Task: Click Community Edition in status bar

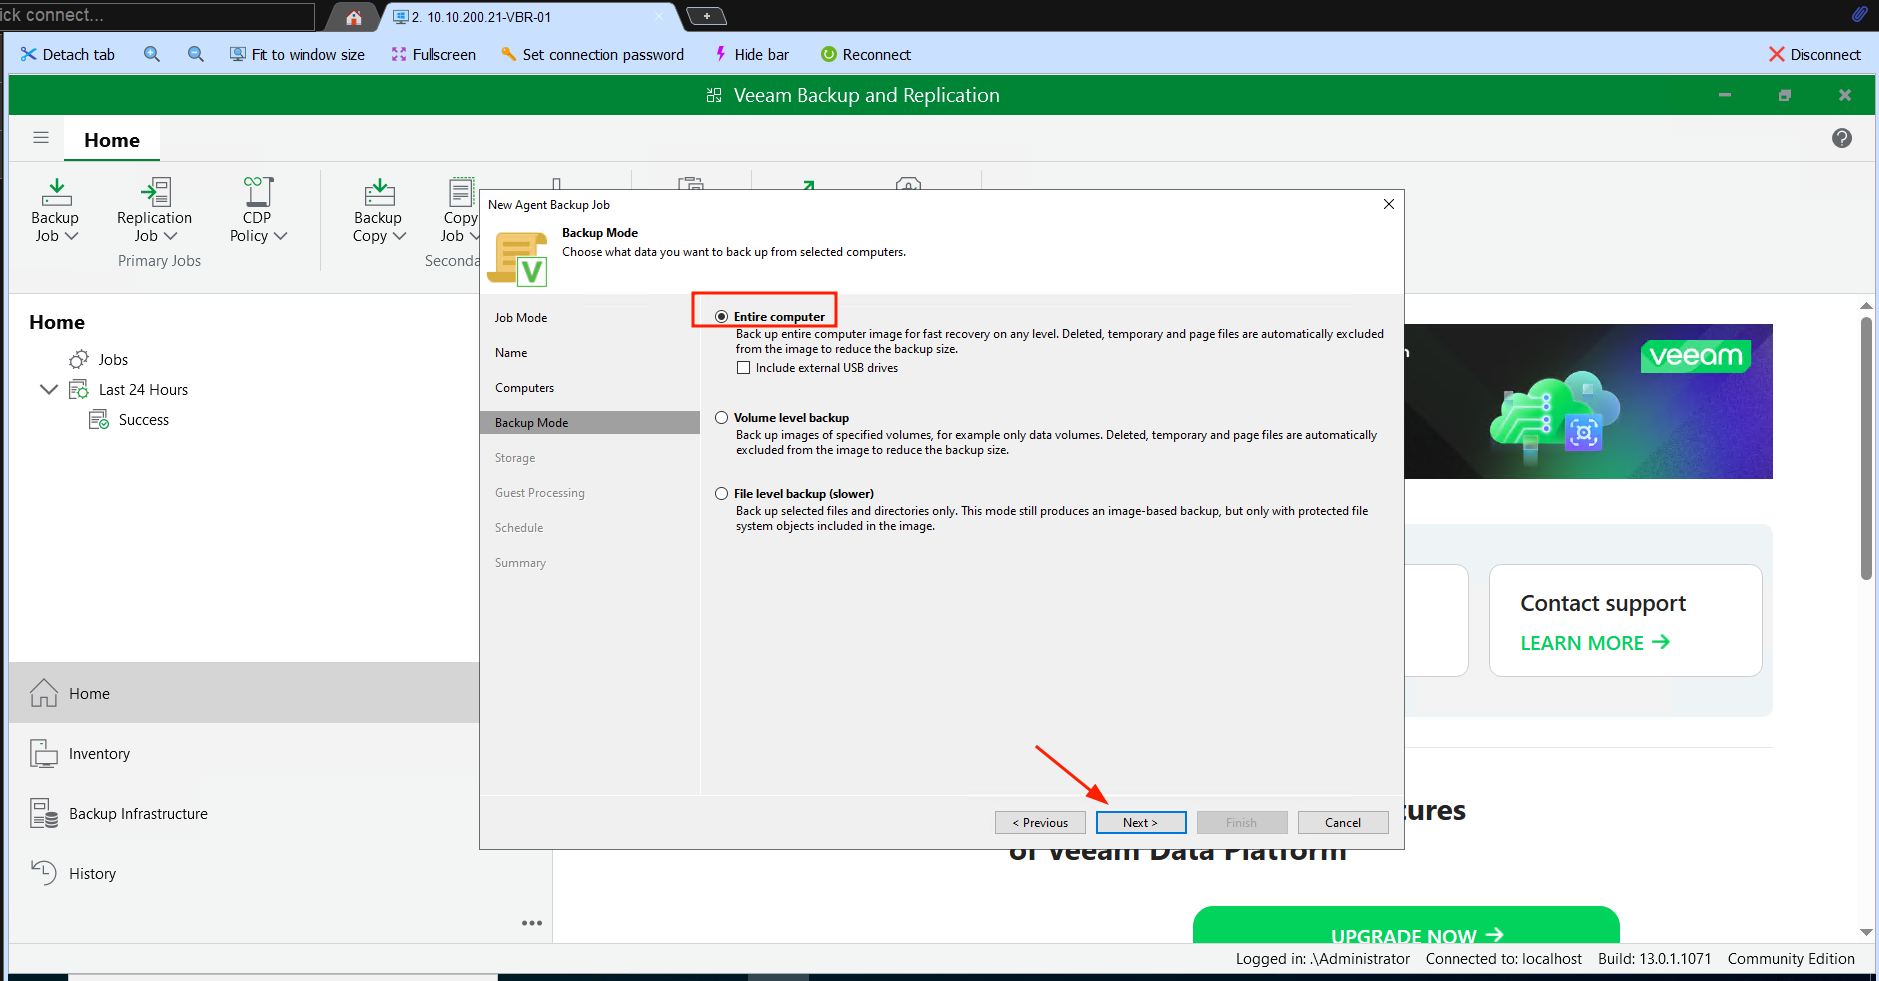Action: pos(1791,958)
